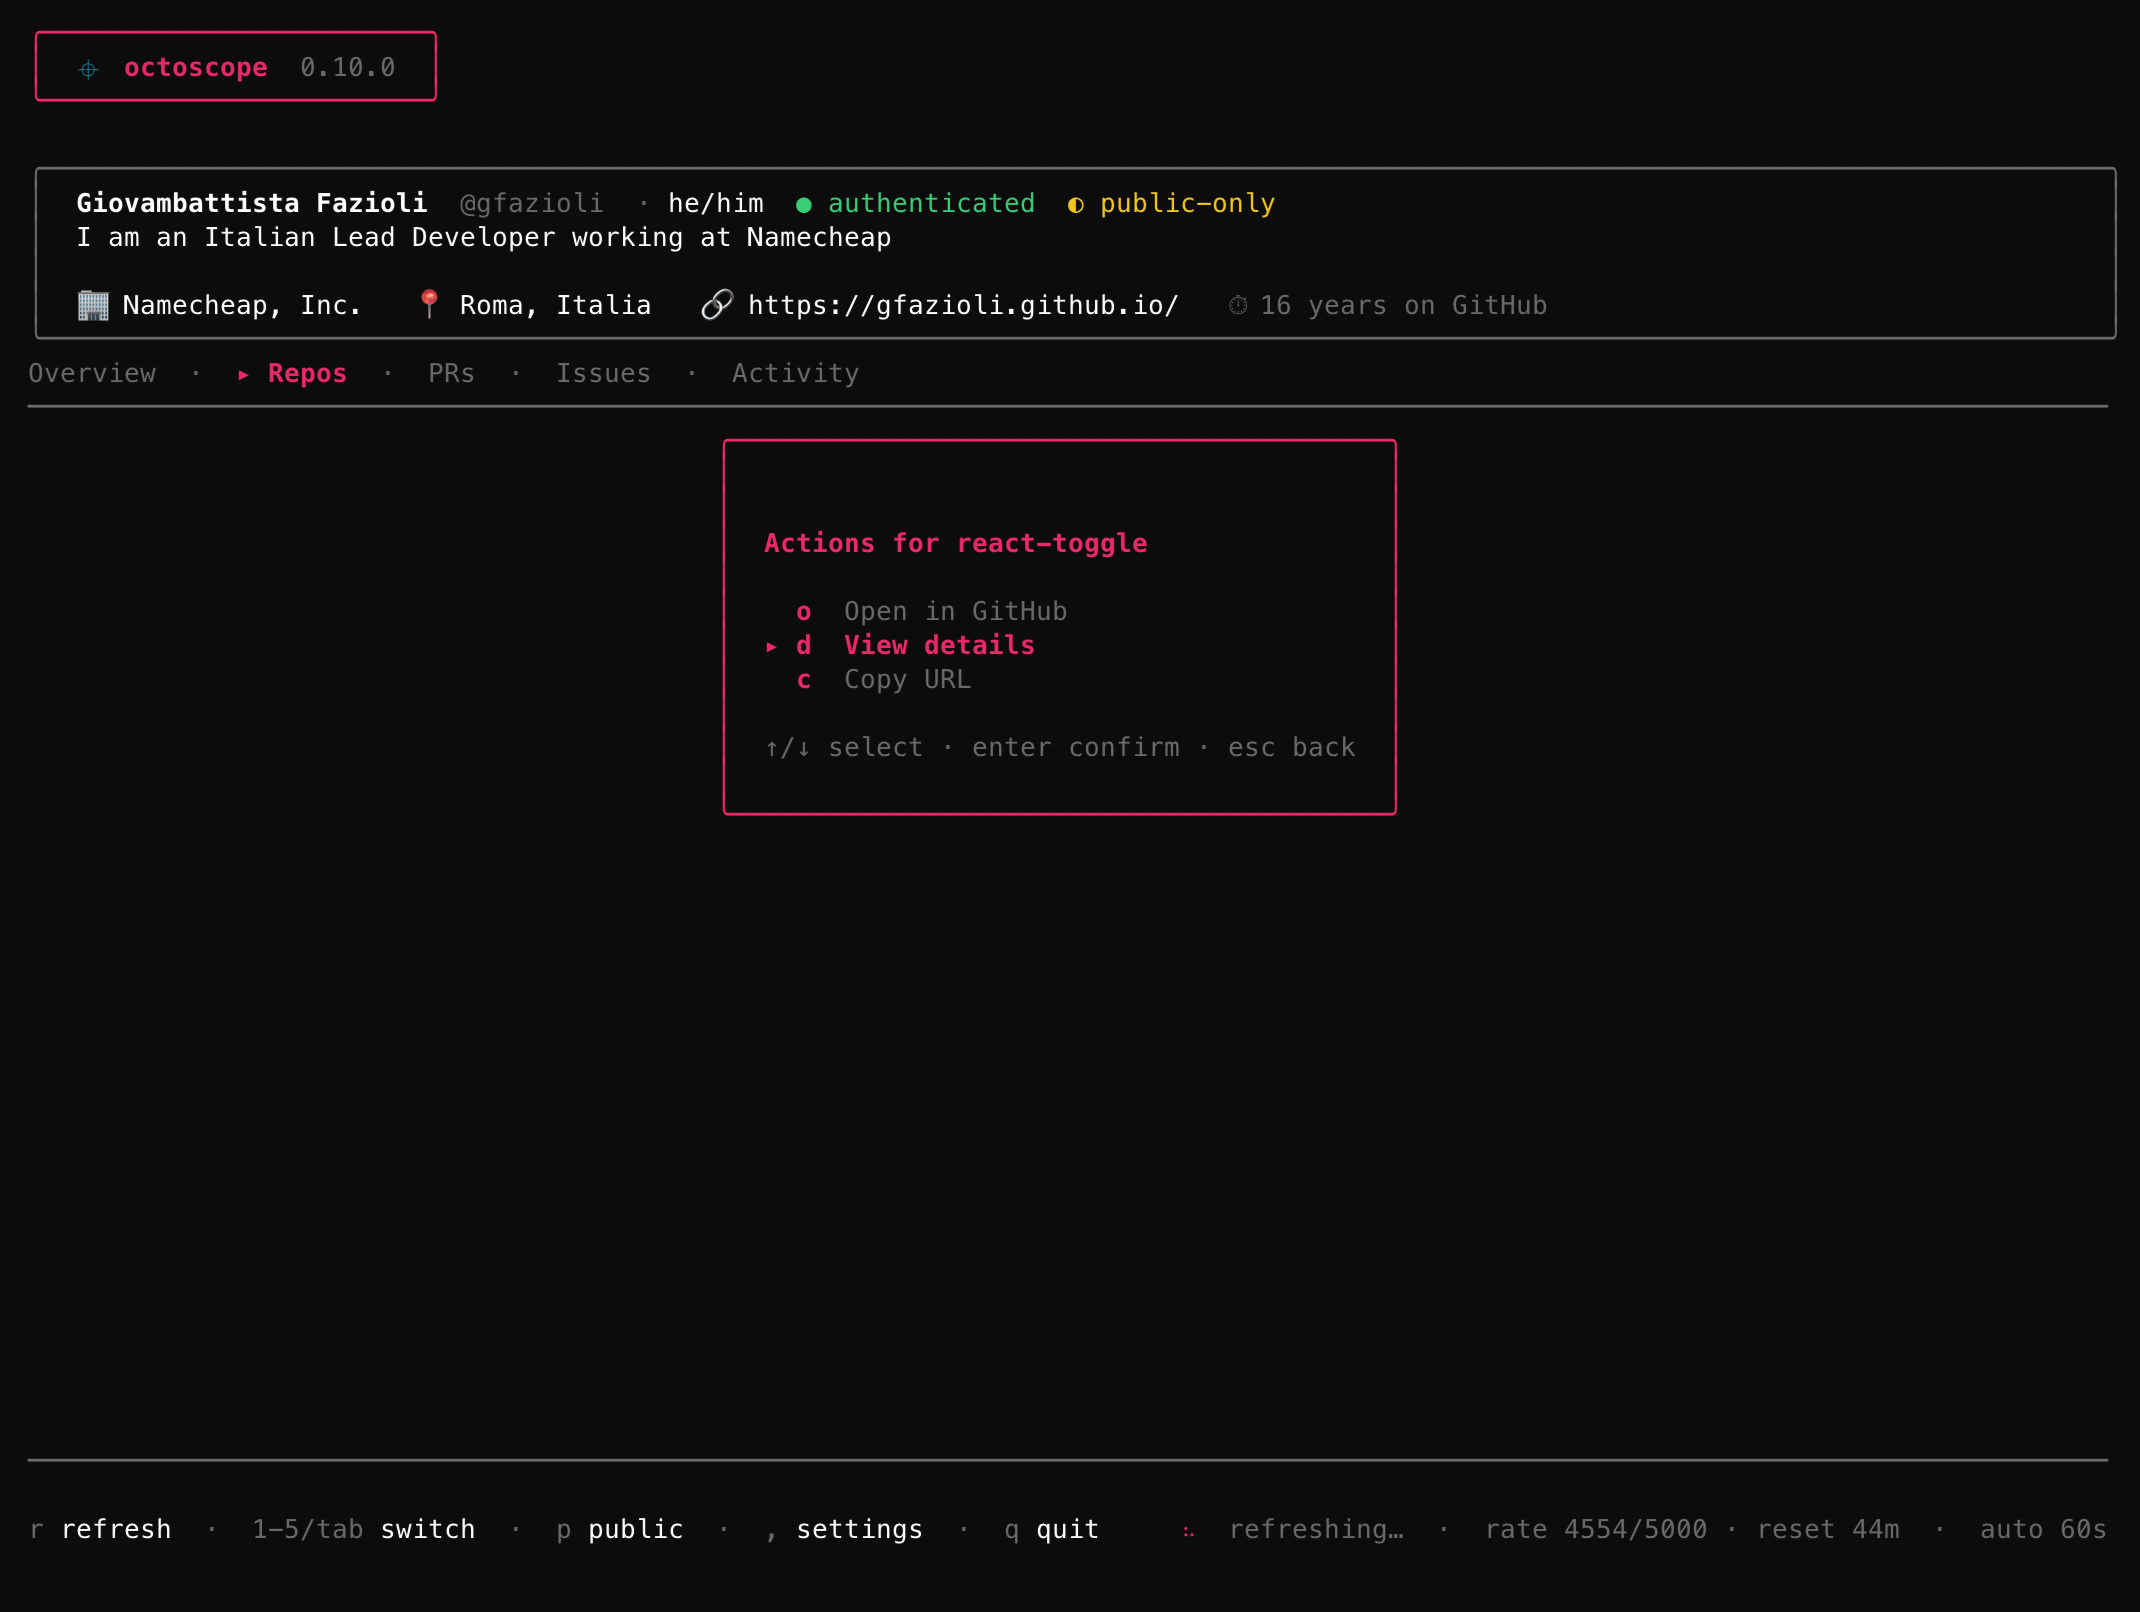This screenshot has width=2140, height=1612.
Task: Click the public-only label
Action: (x=1187, y=203)
